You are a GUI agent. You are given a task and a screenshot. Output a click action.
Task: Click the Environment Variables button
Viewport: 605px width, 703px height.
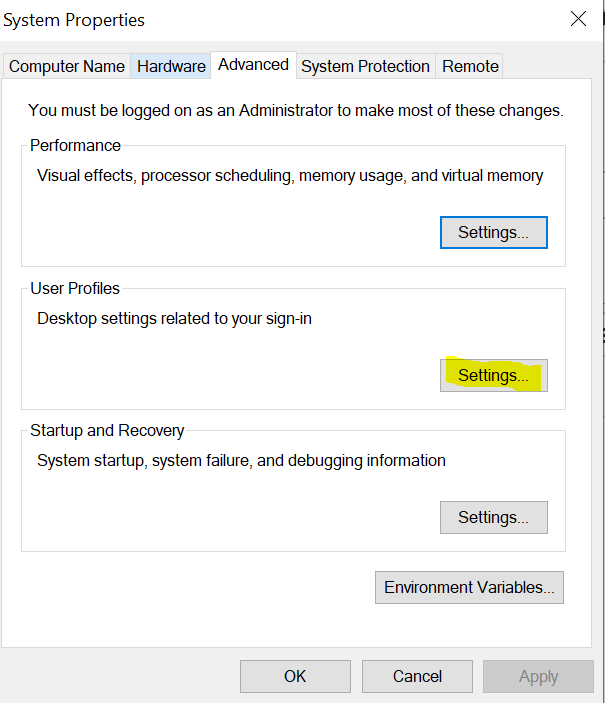click(469, 587)
